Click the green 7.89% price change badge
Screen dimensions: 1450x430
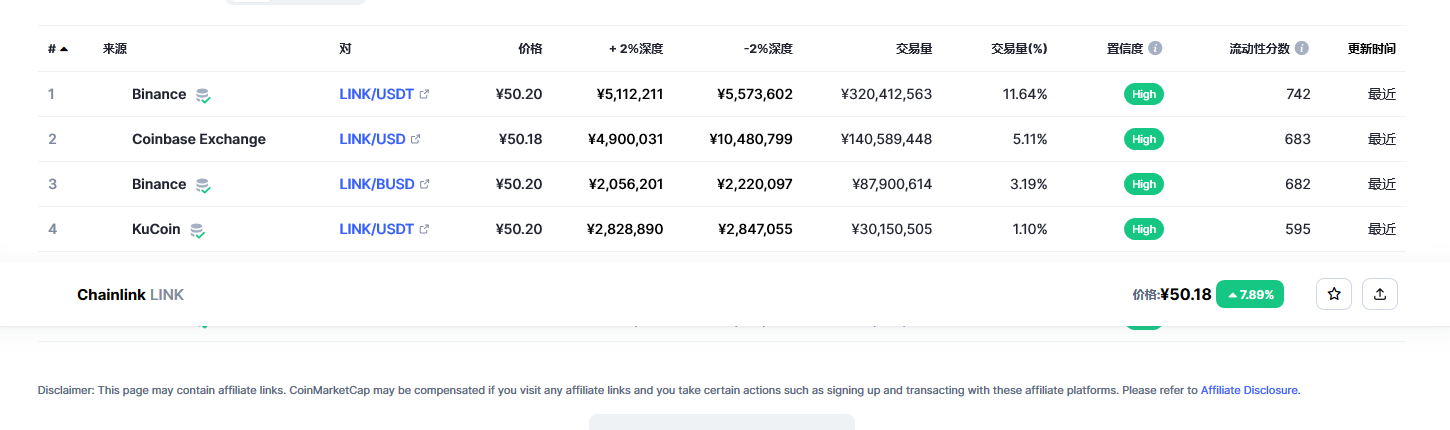click(1250, 294)
